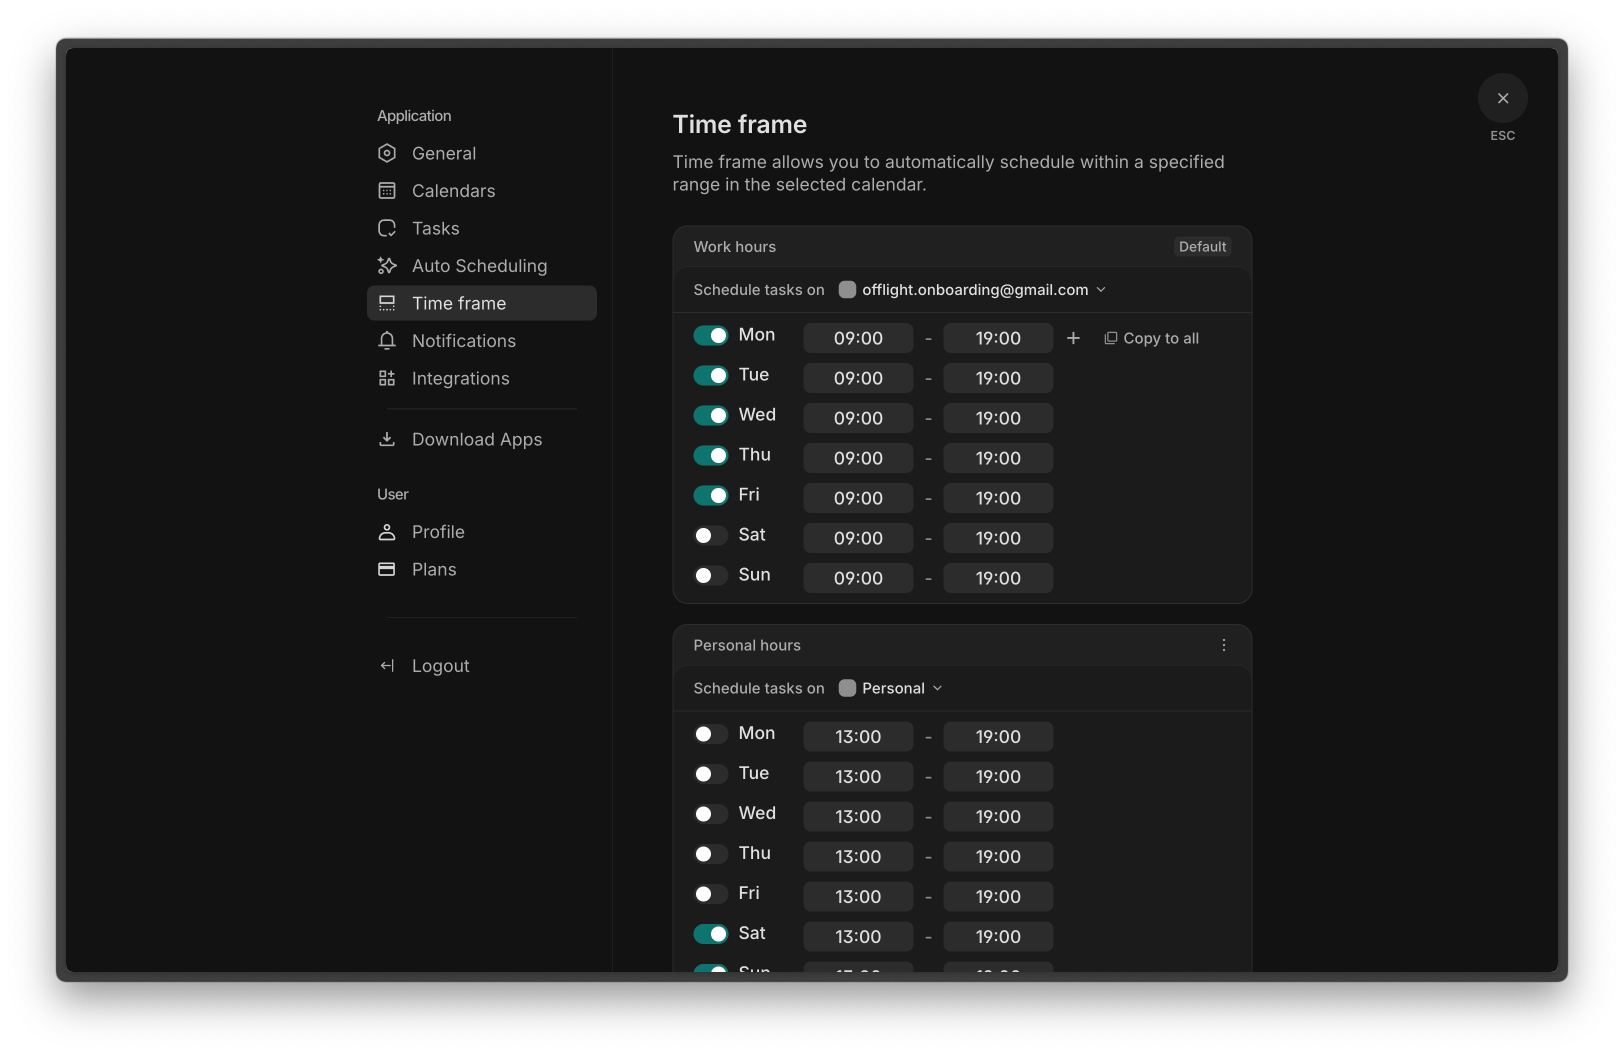Switch to Auto Scheduling settings

482,266
